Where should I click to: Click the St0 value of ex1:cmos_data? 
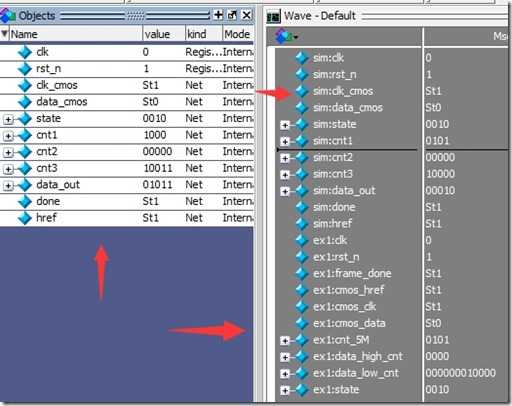click(x=433, y=323)
